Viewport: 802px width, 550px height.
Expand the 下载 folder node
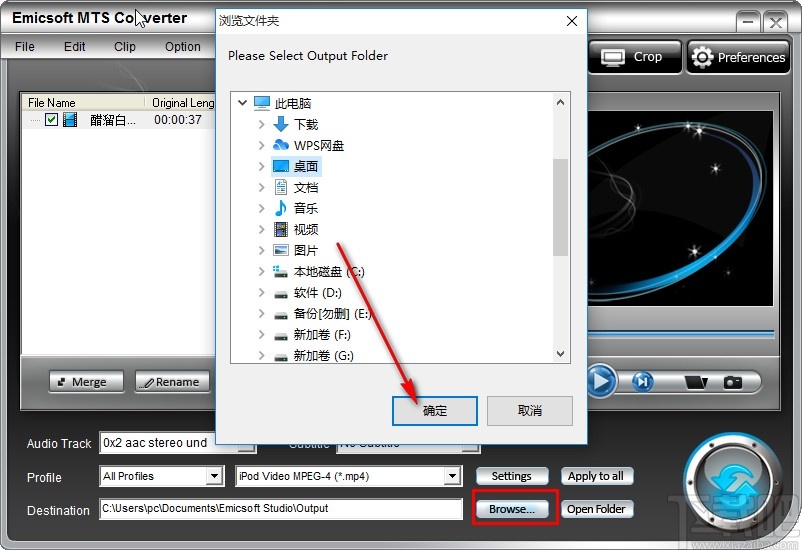(261, 124)
